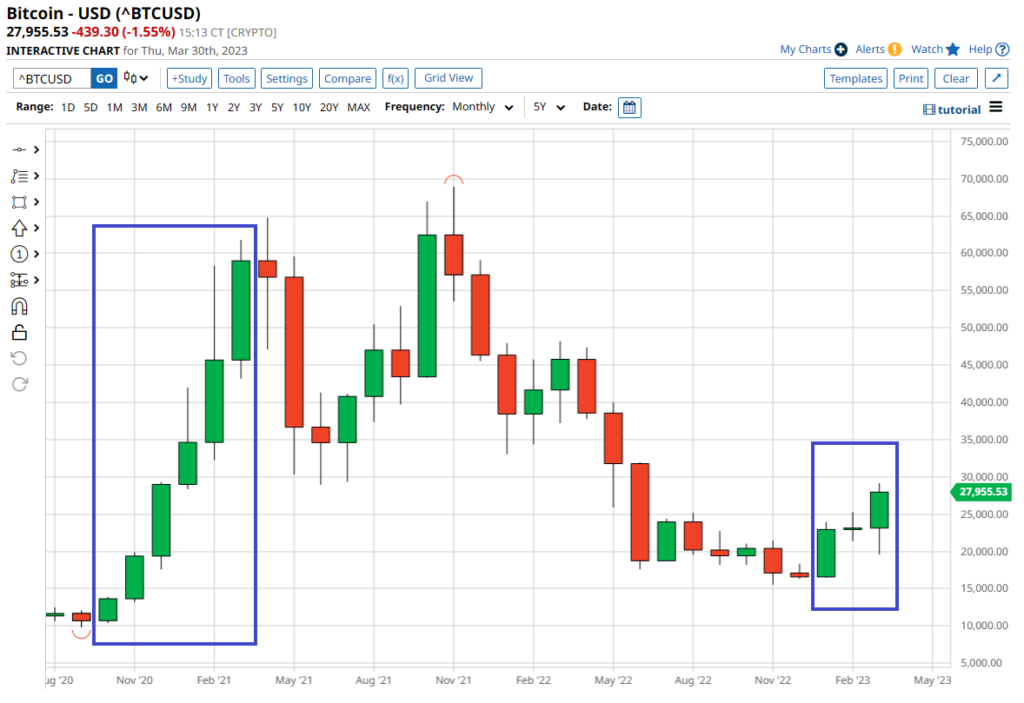Viewport: 1024px width, 703px height.
Task: Select the 10Y range
Action: tap(301, 107)
